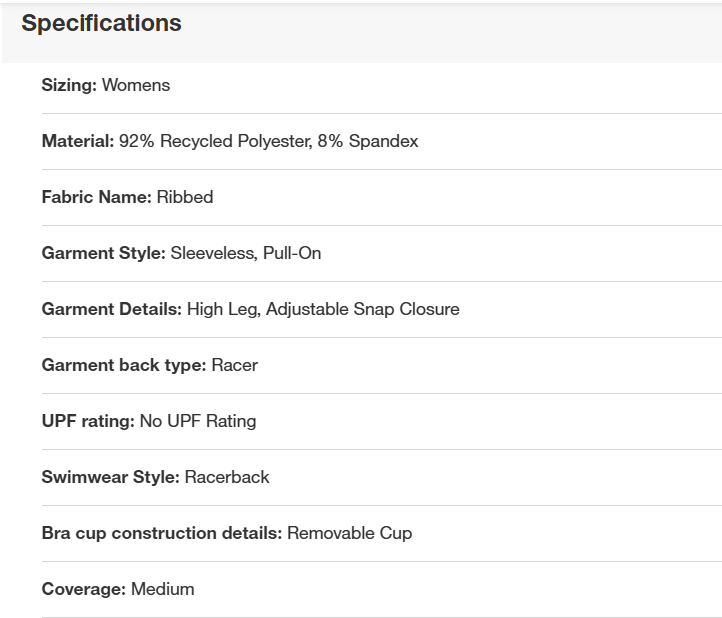The image size is (722, 618).
Task: Click the Swimwear Style label
Action: tap(110, 477)
